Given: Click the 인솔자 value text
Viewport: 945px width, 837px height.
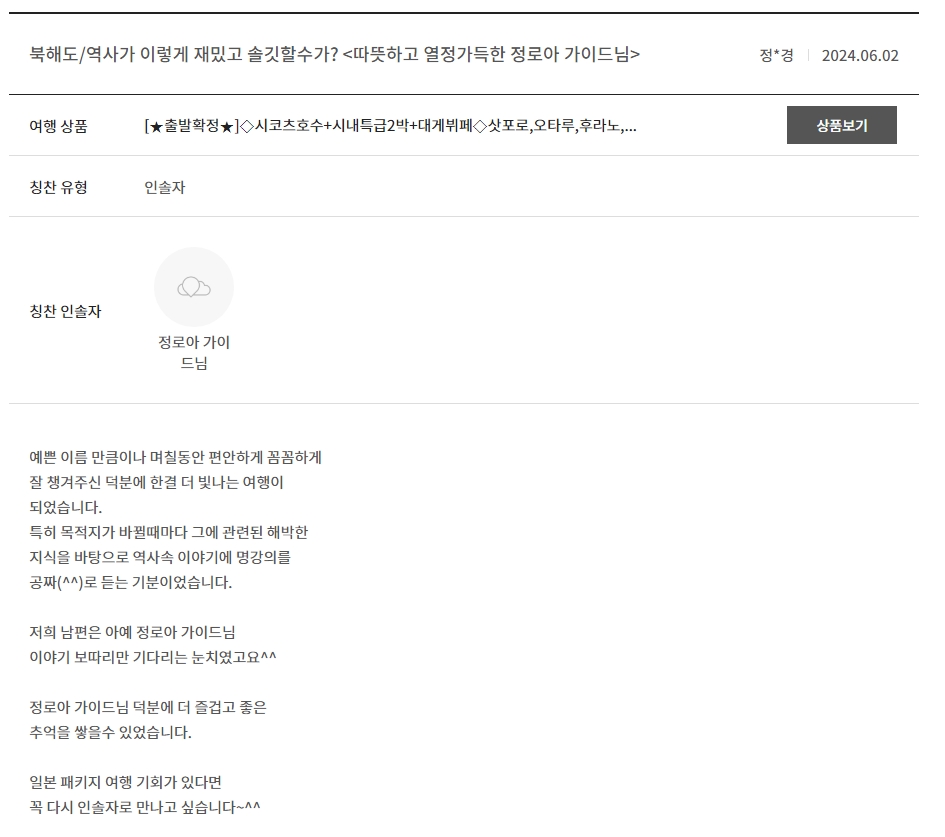Looking at the screenshot, I should (165, 187).
